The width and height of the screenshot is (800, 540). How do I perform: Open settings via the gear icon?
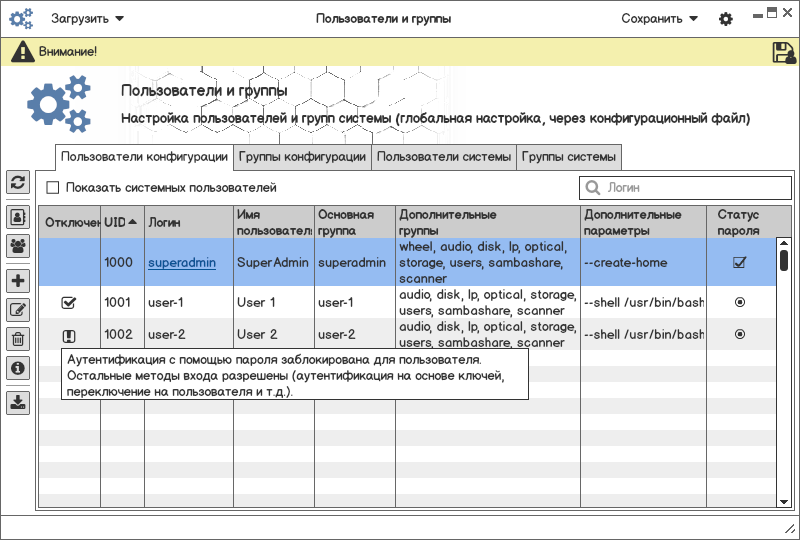726,19
